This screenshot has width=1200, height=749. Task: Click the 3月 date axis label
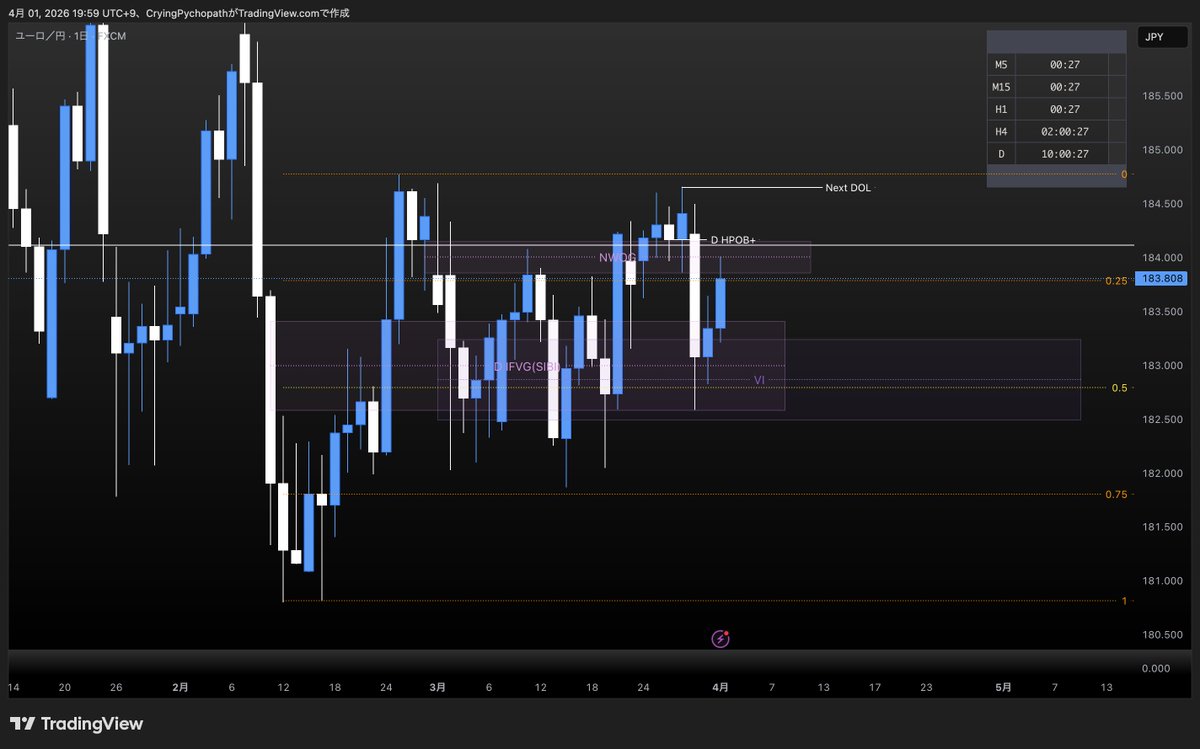pyautogui.click(x=437, y=688)
